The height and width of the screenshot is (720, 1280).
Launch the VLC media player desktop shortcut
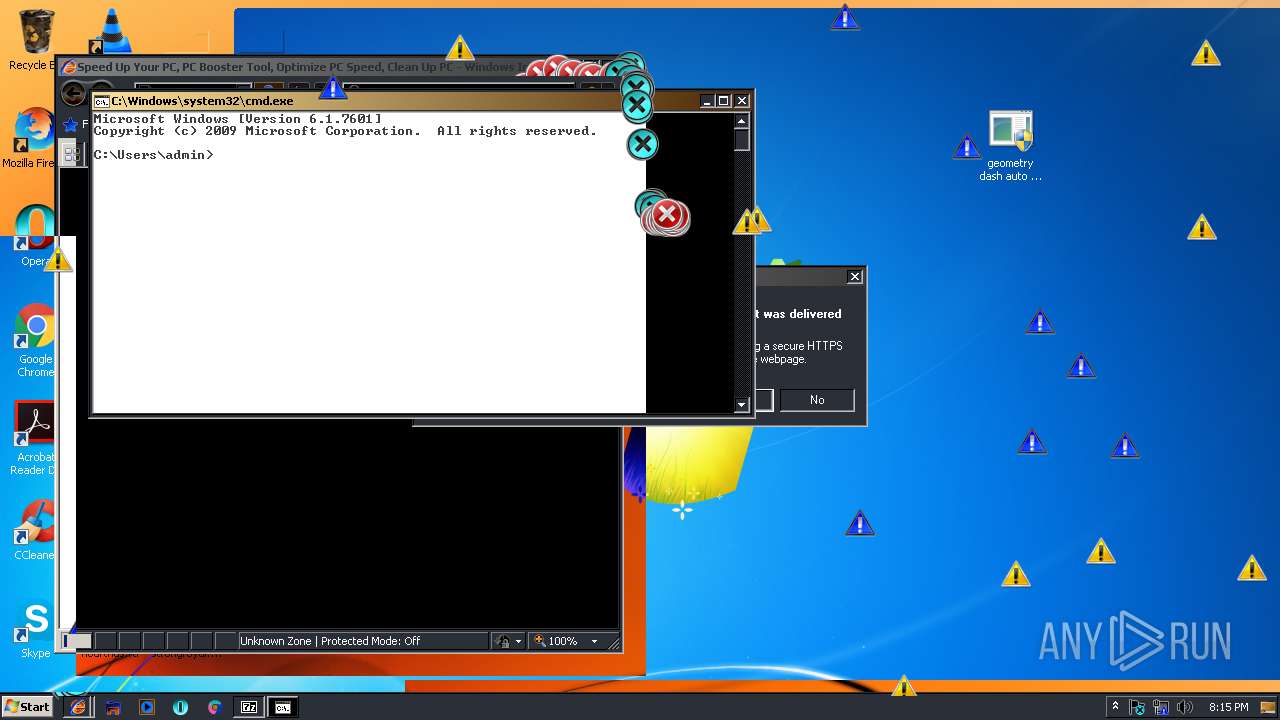pyautogui.click(x=110, y=31)
